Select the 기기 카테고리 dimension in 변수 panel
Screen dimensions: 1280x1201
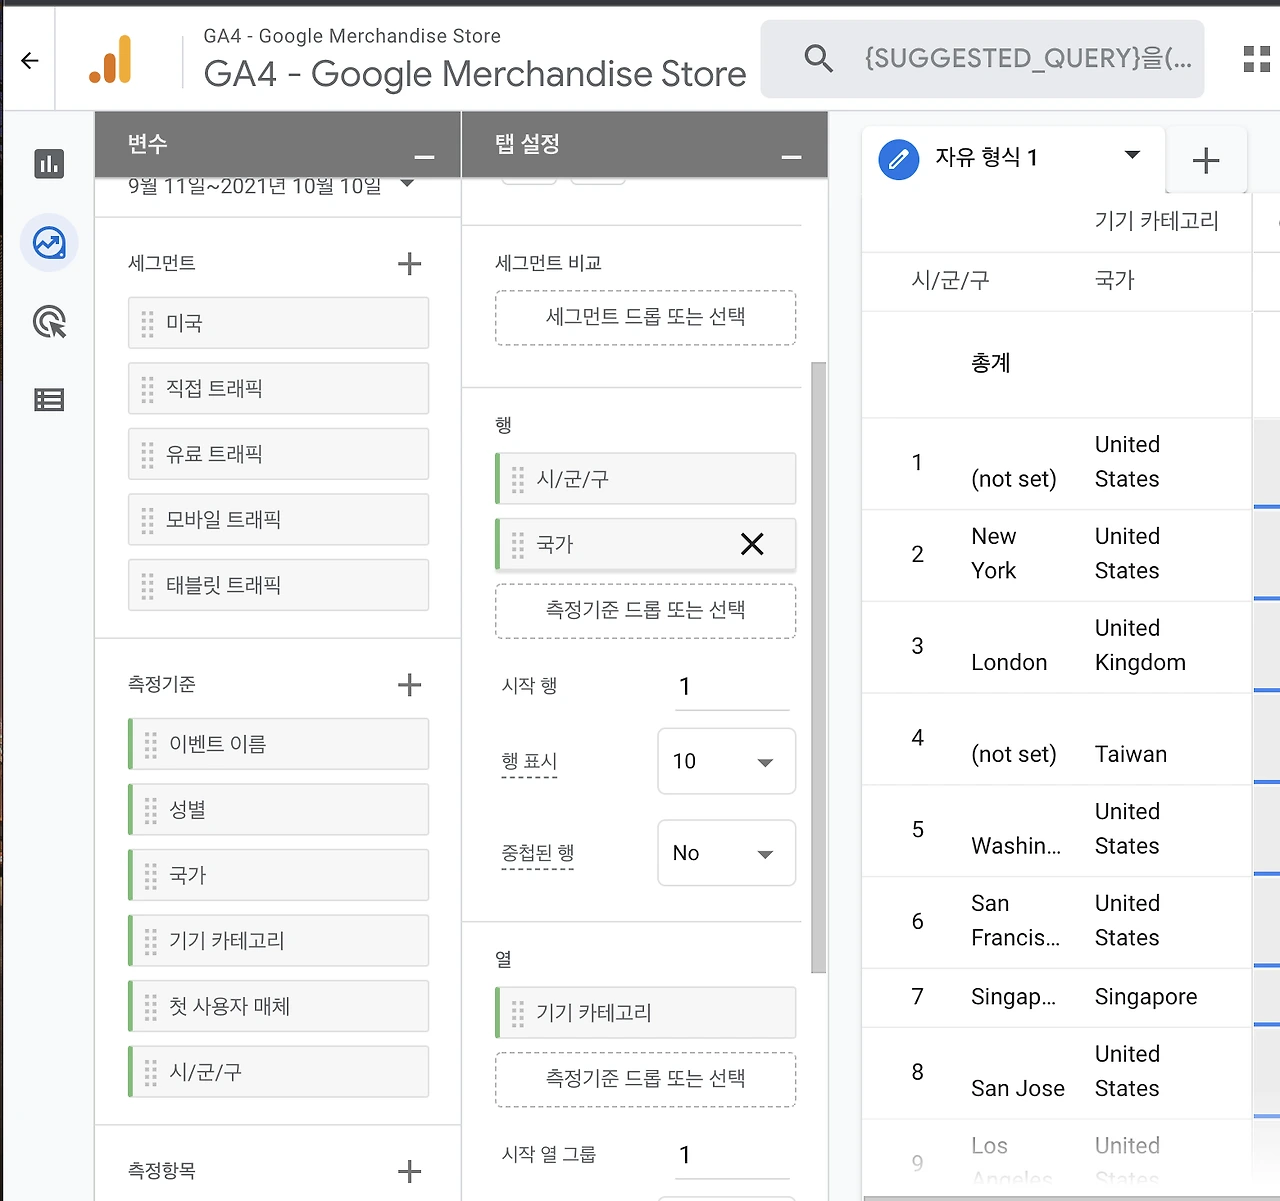[279, 941]
